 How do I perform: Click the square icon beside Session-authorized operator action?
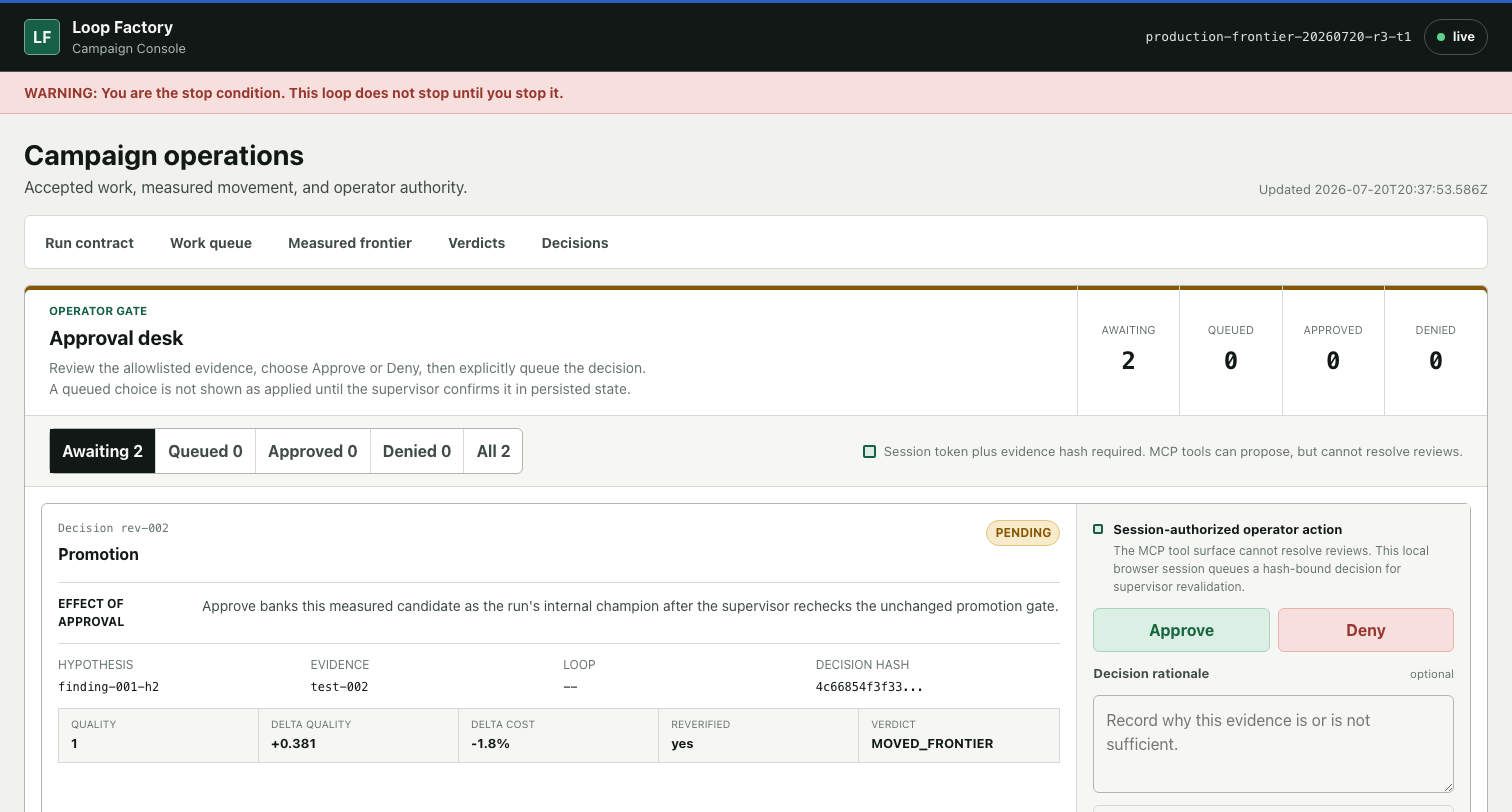coord(1098,529)
